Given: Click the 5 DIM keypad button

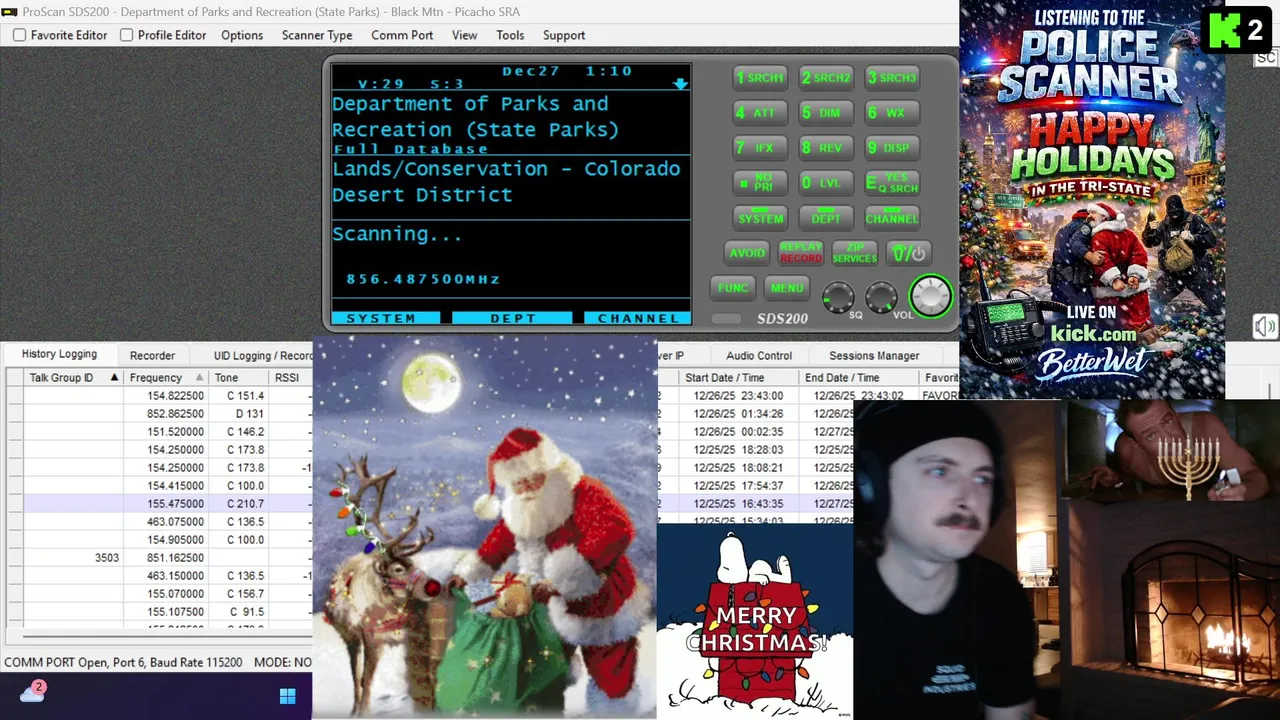Looking at the screenshot, I should tap(826, 113).
